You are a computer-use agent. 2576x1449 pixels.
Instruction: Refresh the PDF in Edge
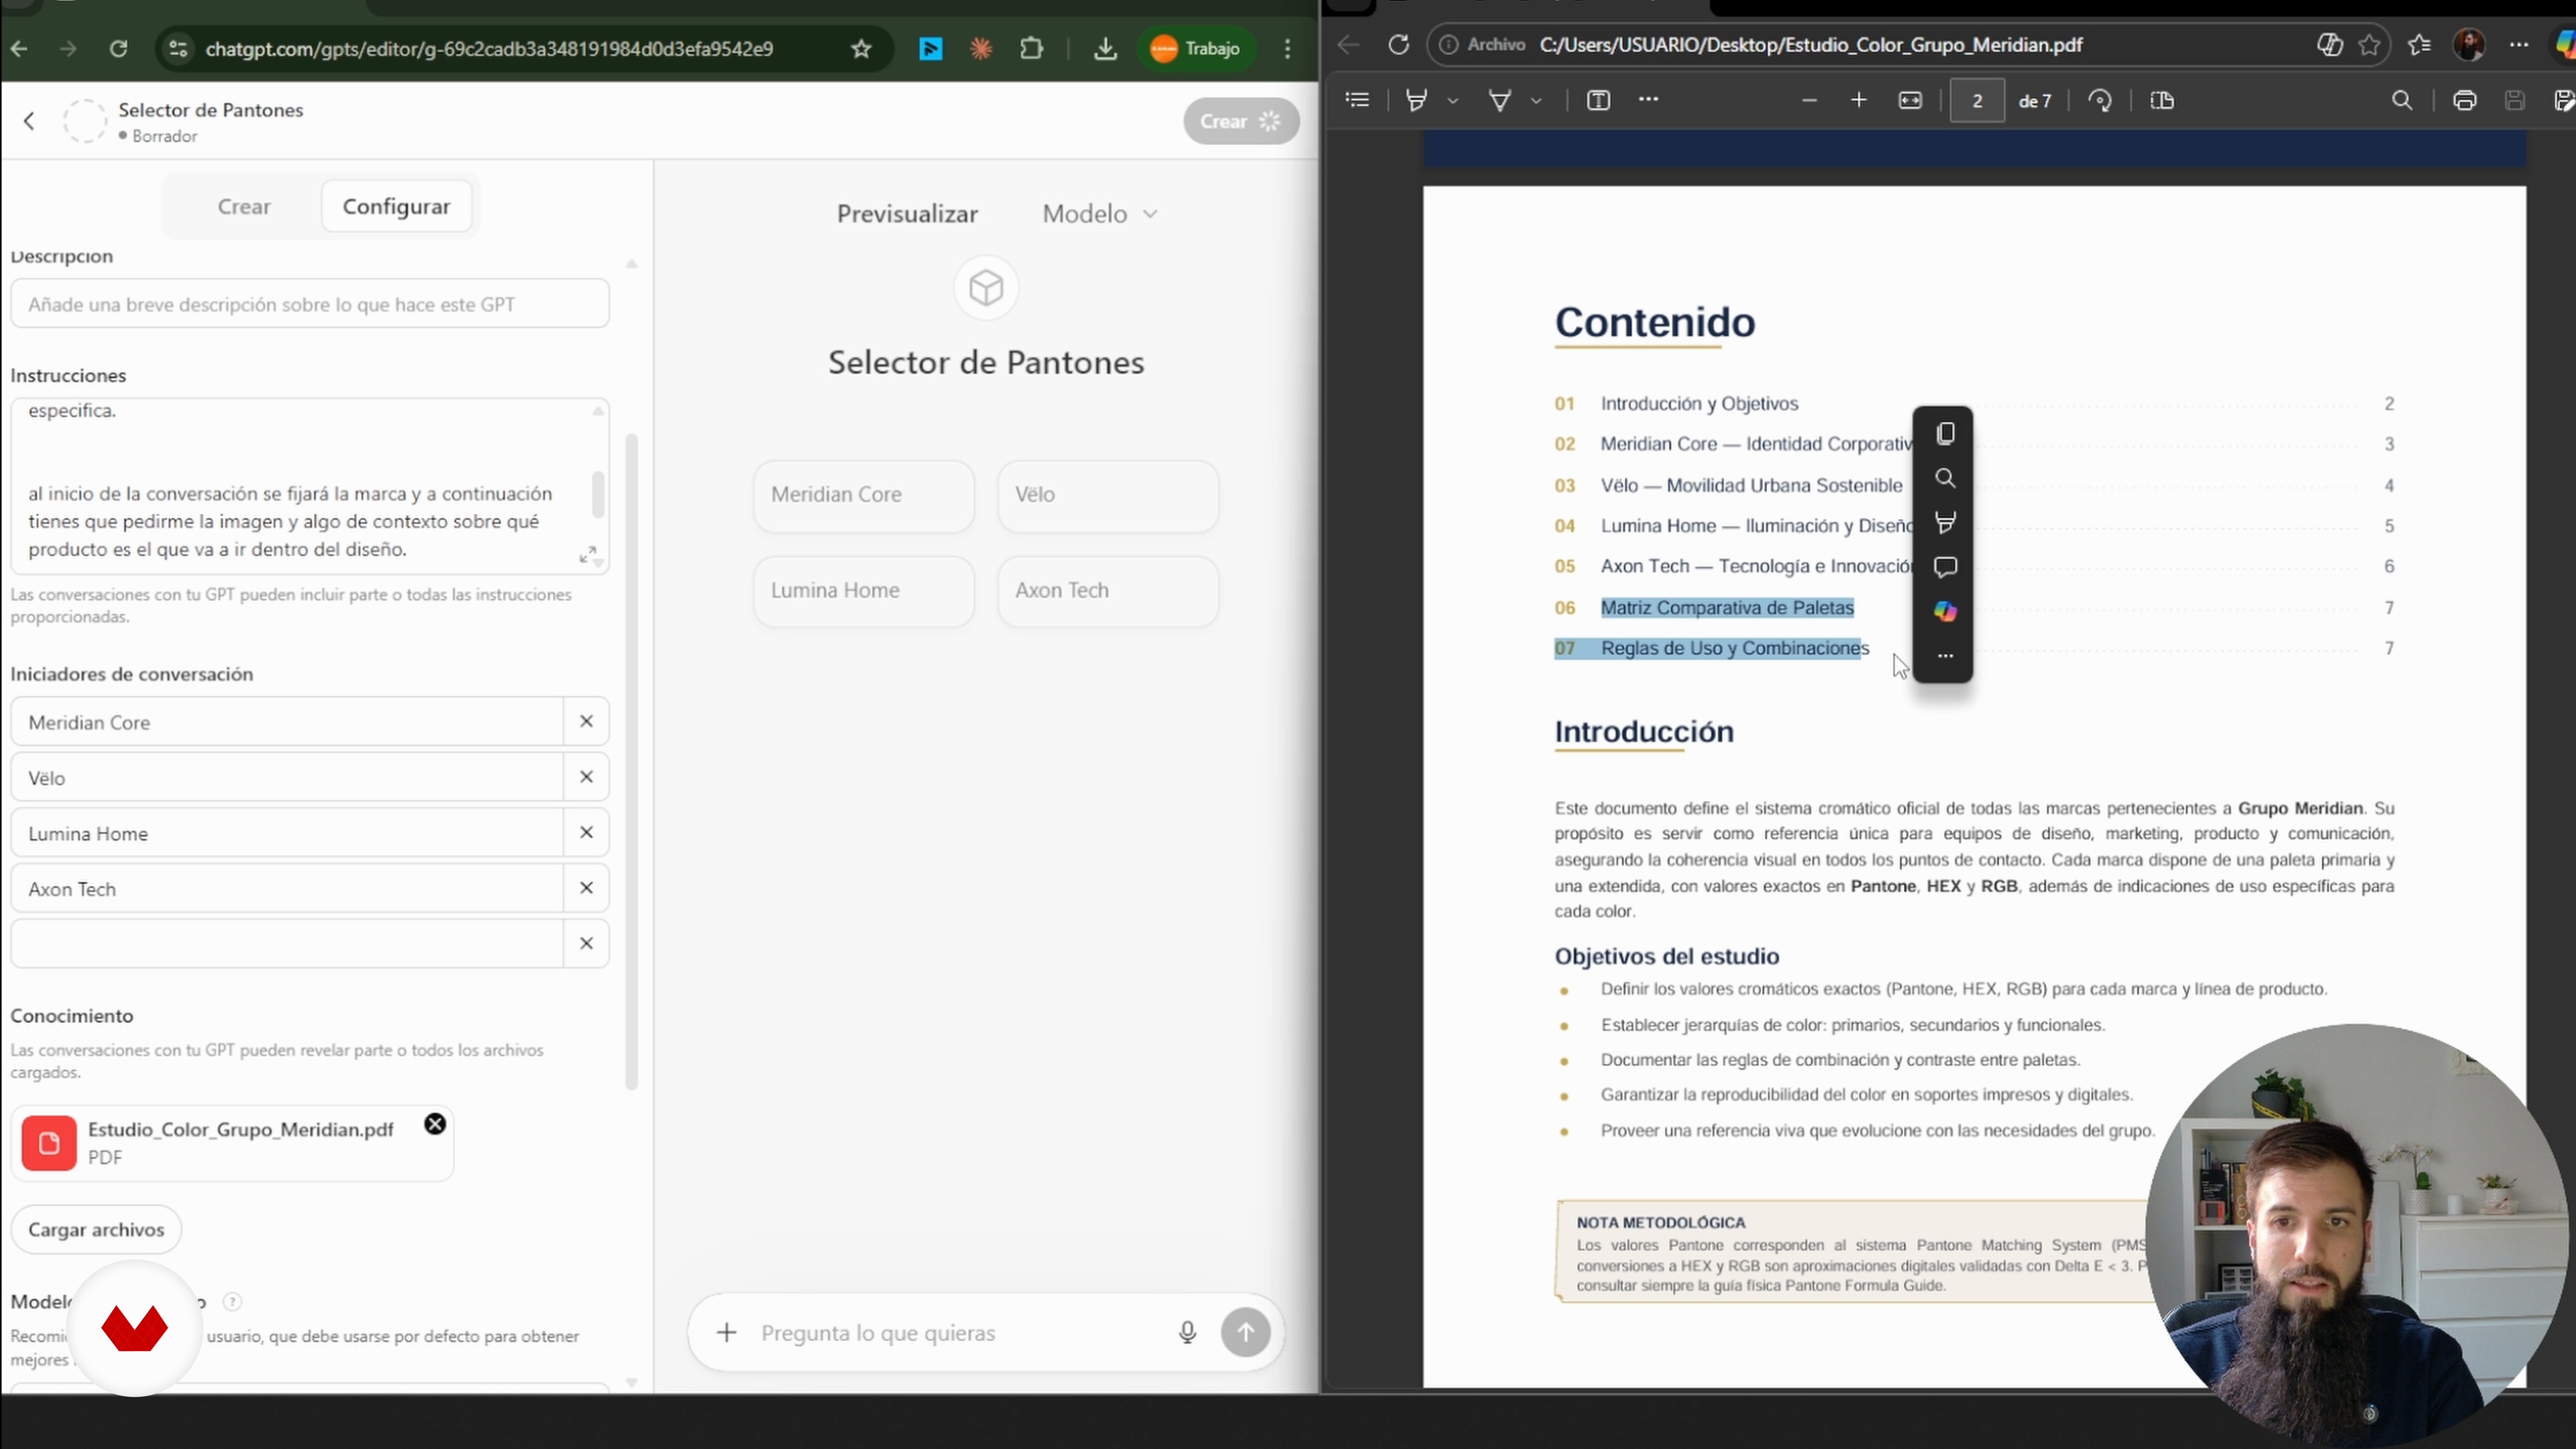(1398, 45)
